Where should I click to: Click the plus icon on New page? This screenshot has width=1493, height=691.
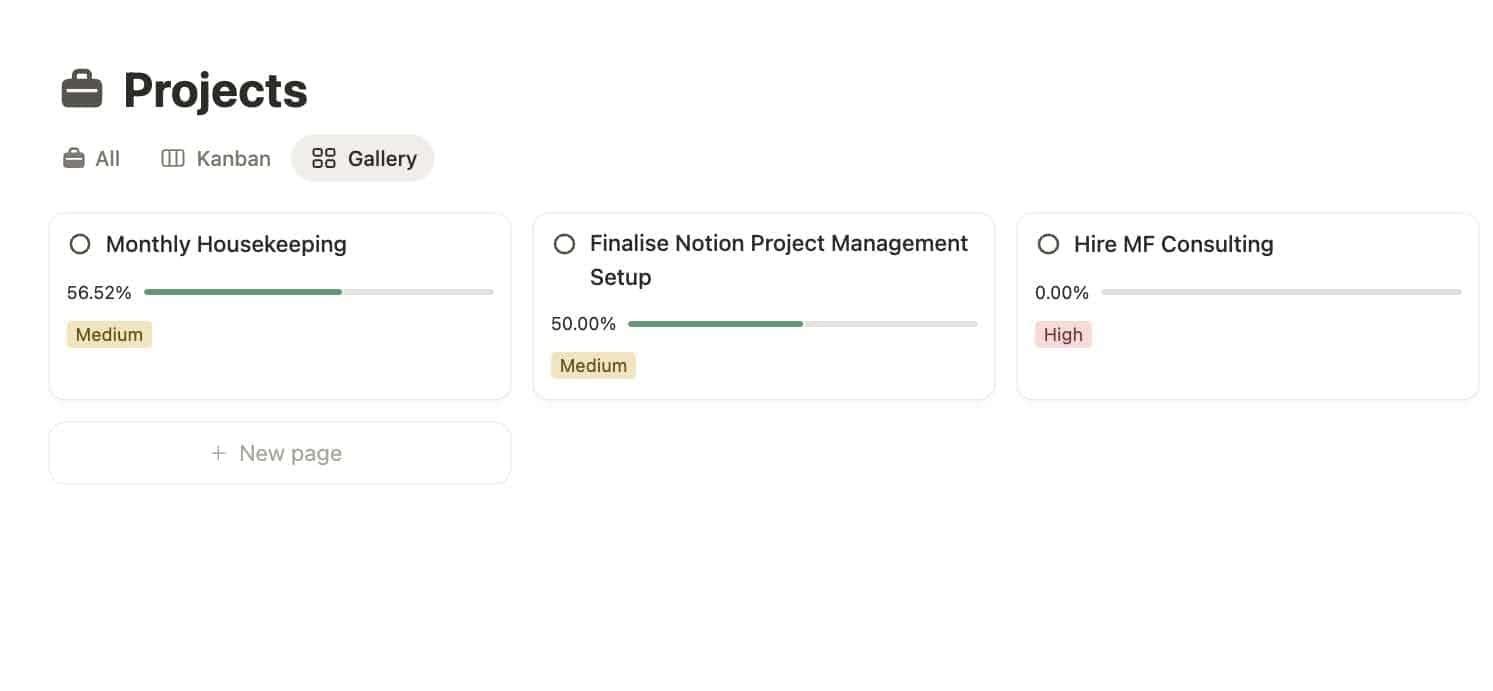coord(218,453)
